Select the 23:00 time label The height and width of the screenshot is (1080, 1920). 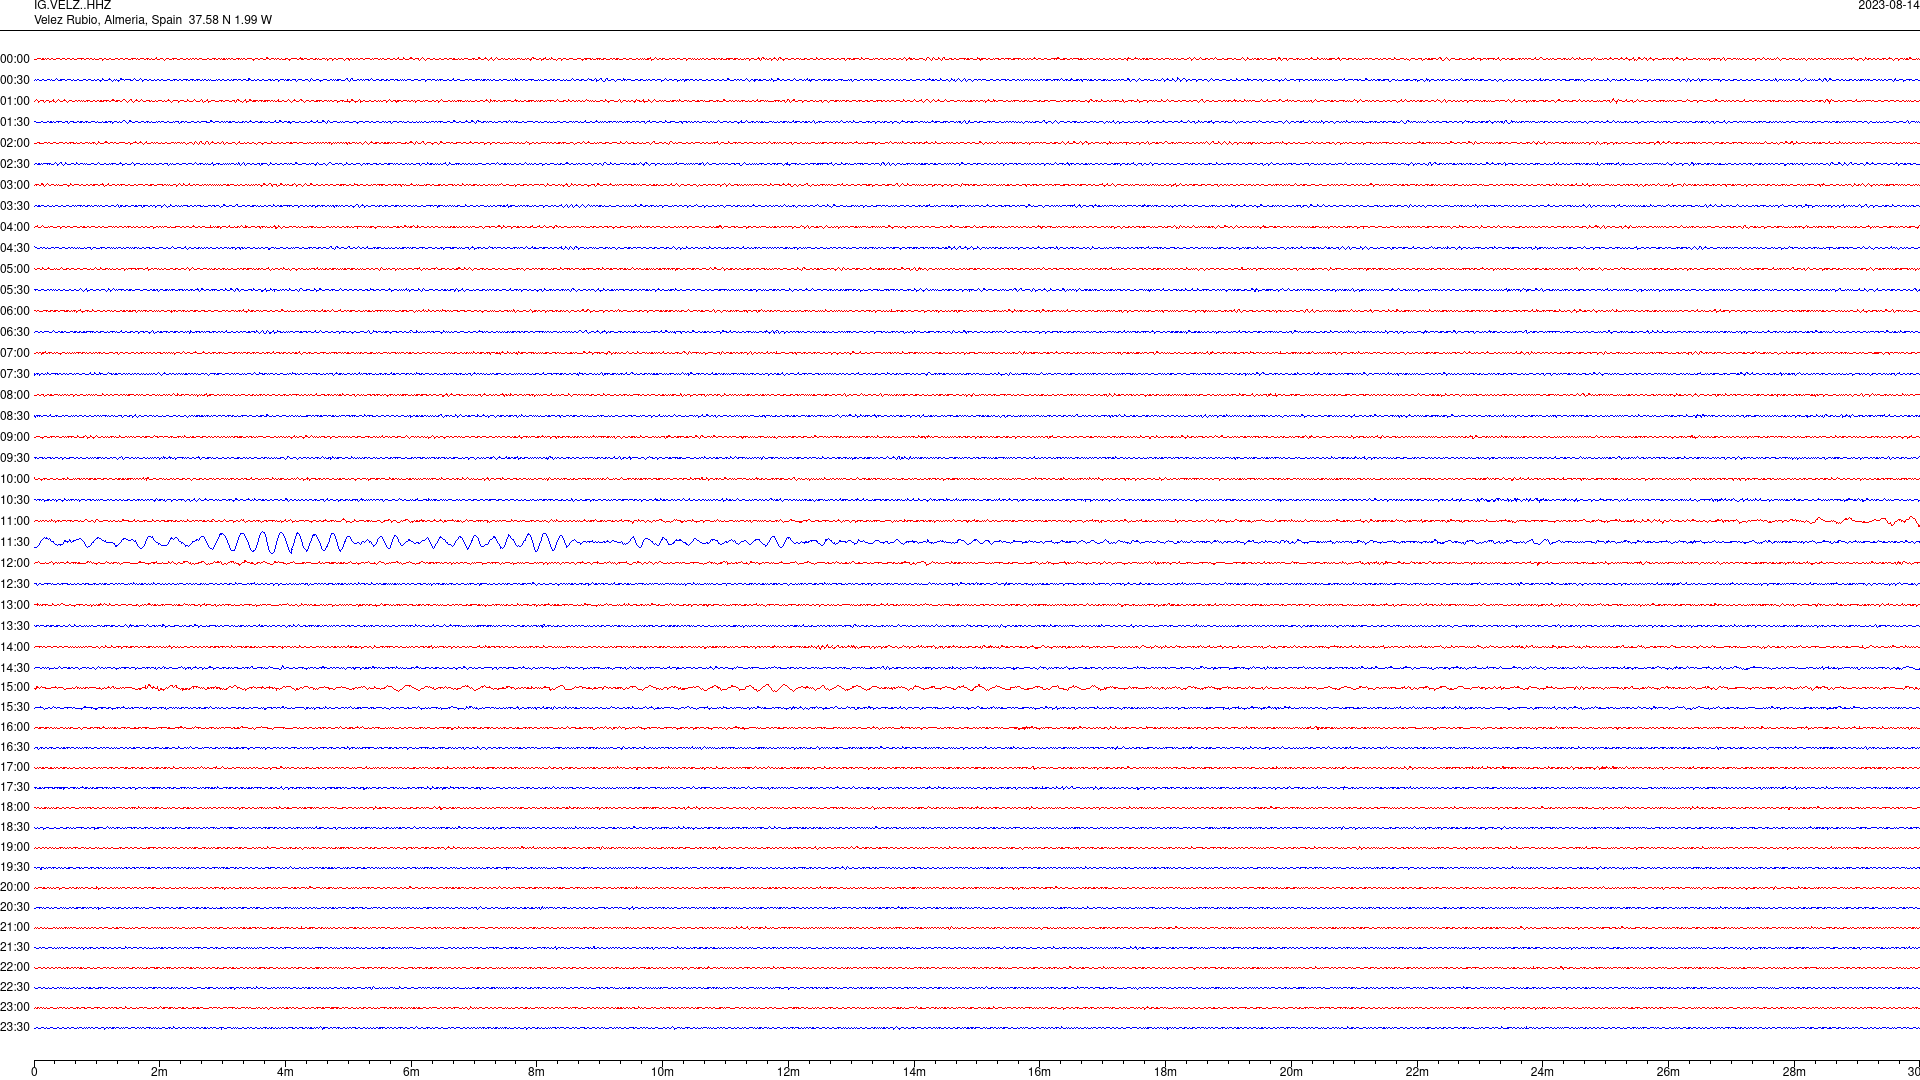point(15,1007)
